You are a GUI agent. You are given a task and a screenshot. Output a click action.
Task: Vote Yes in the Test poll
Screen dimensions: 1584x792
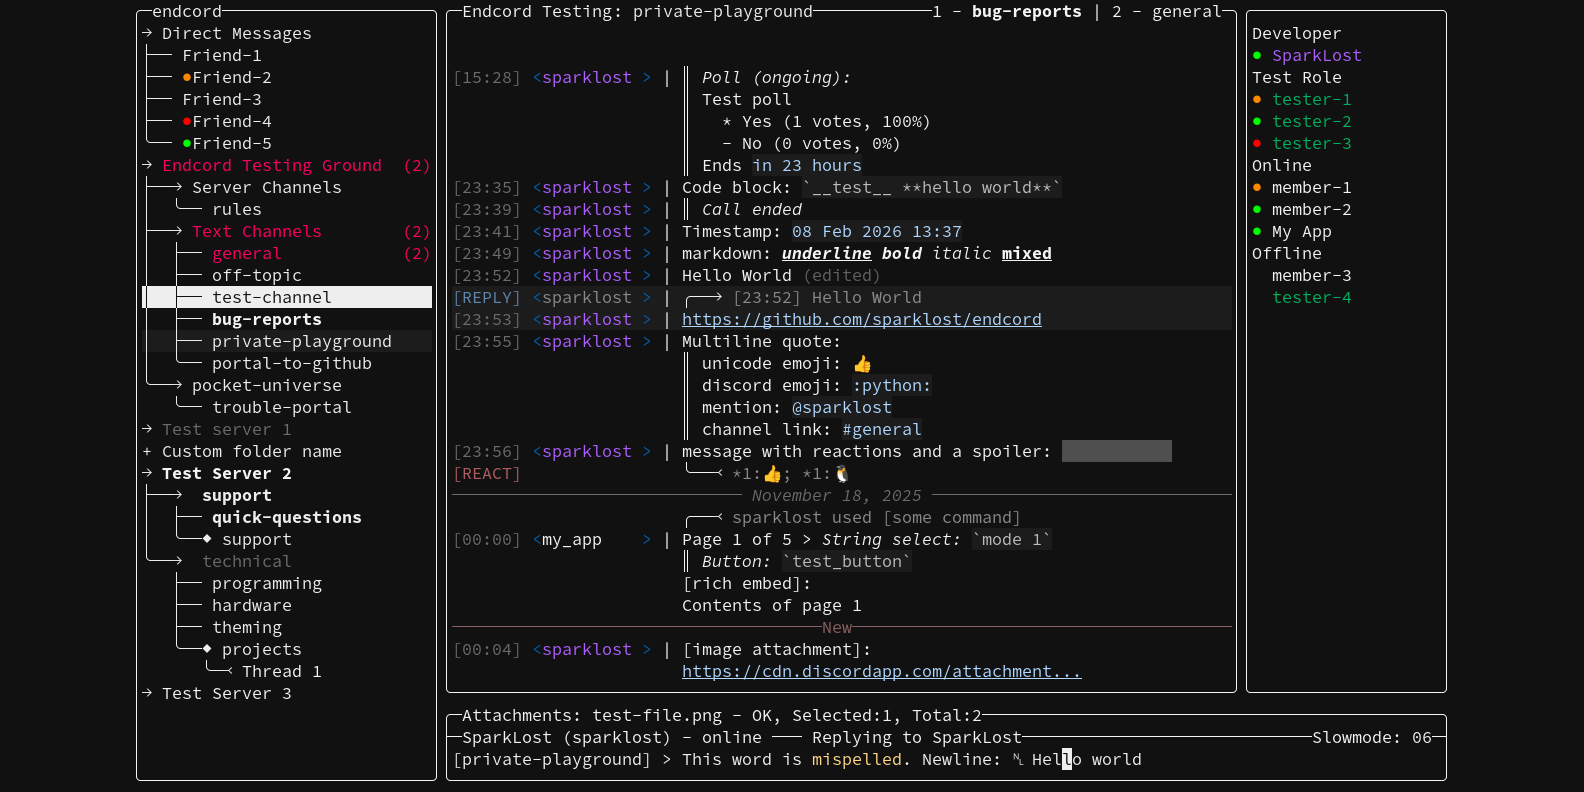[756, 122]
